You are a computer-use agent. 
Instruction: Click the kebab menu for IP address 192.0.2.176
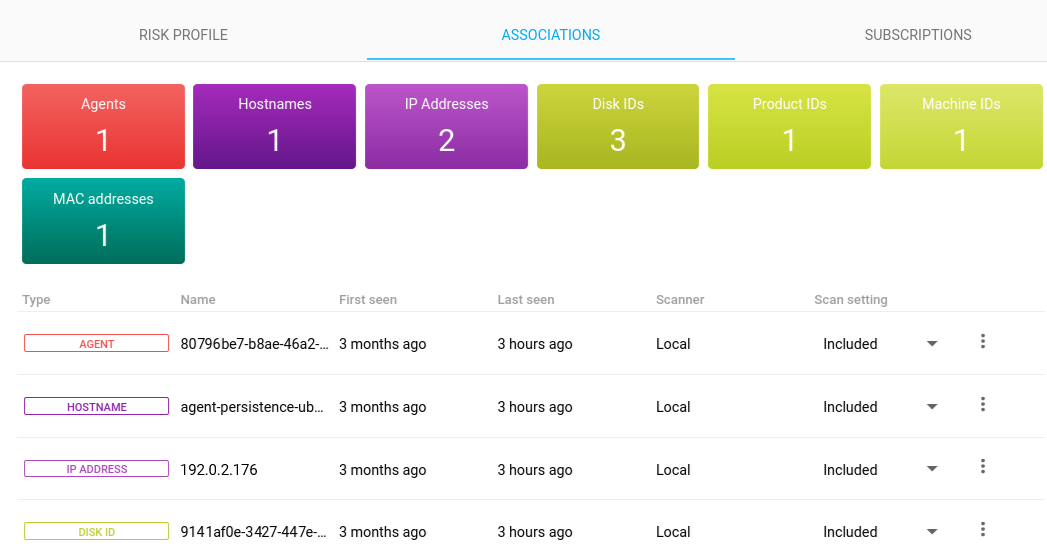click(x=983, y=467)
